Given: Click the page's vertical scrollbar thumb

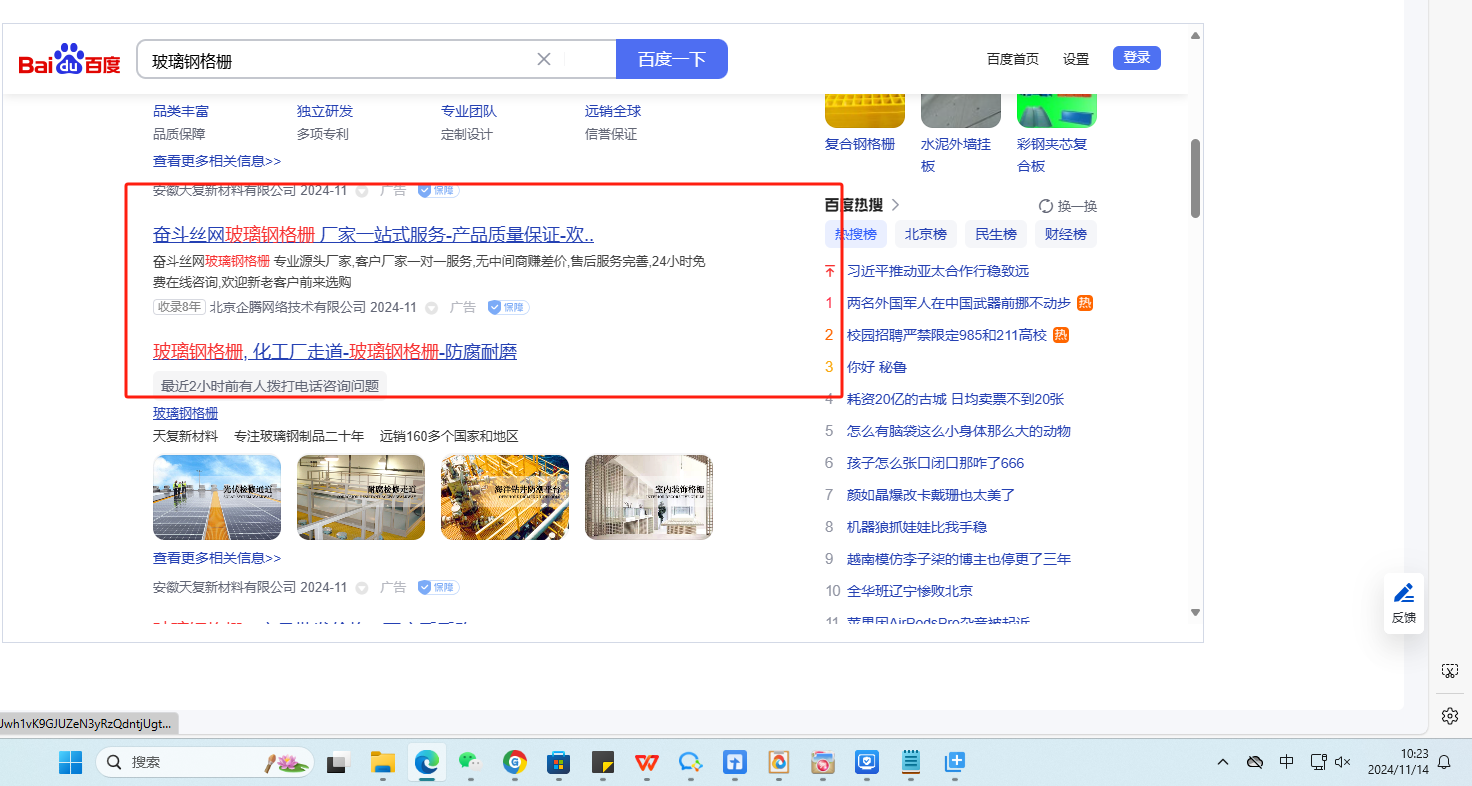Looking at the screenshot, I should pyautogui.click(x=1195, y=178).
